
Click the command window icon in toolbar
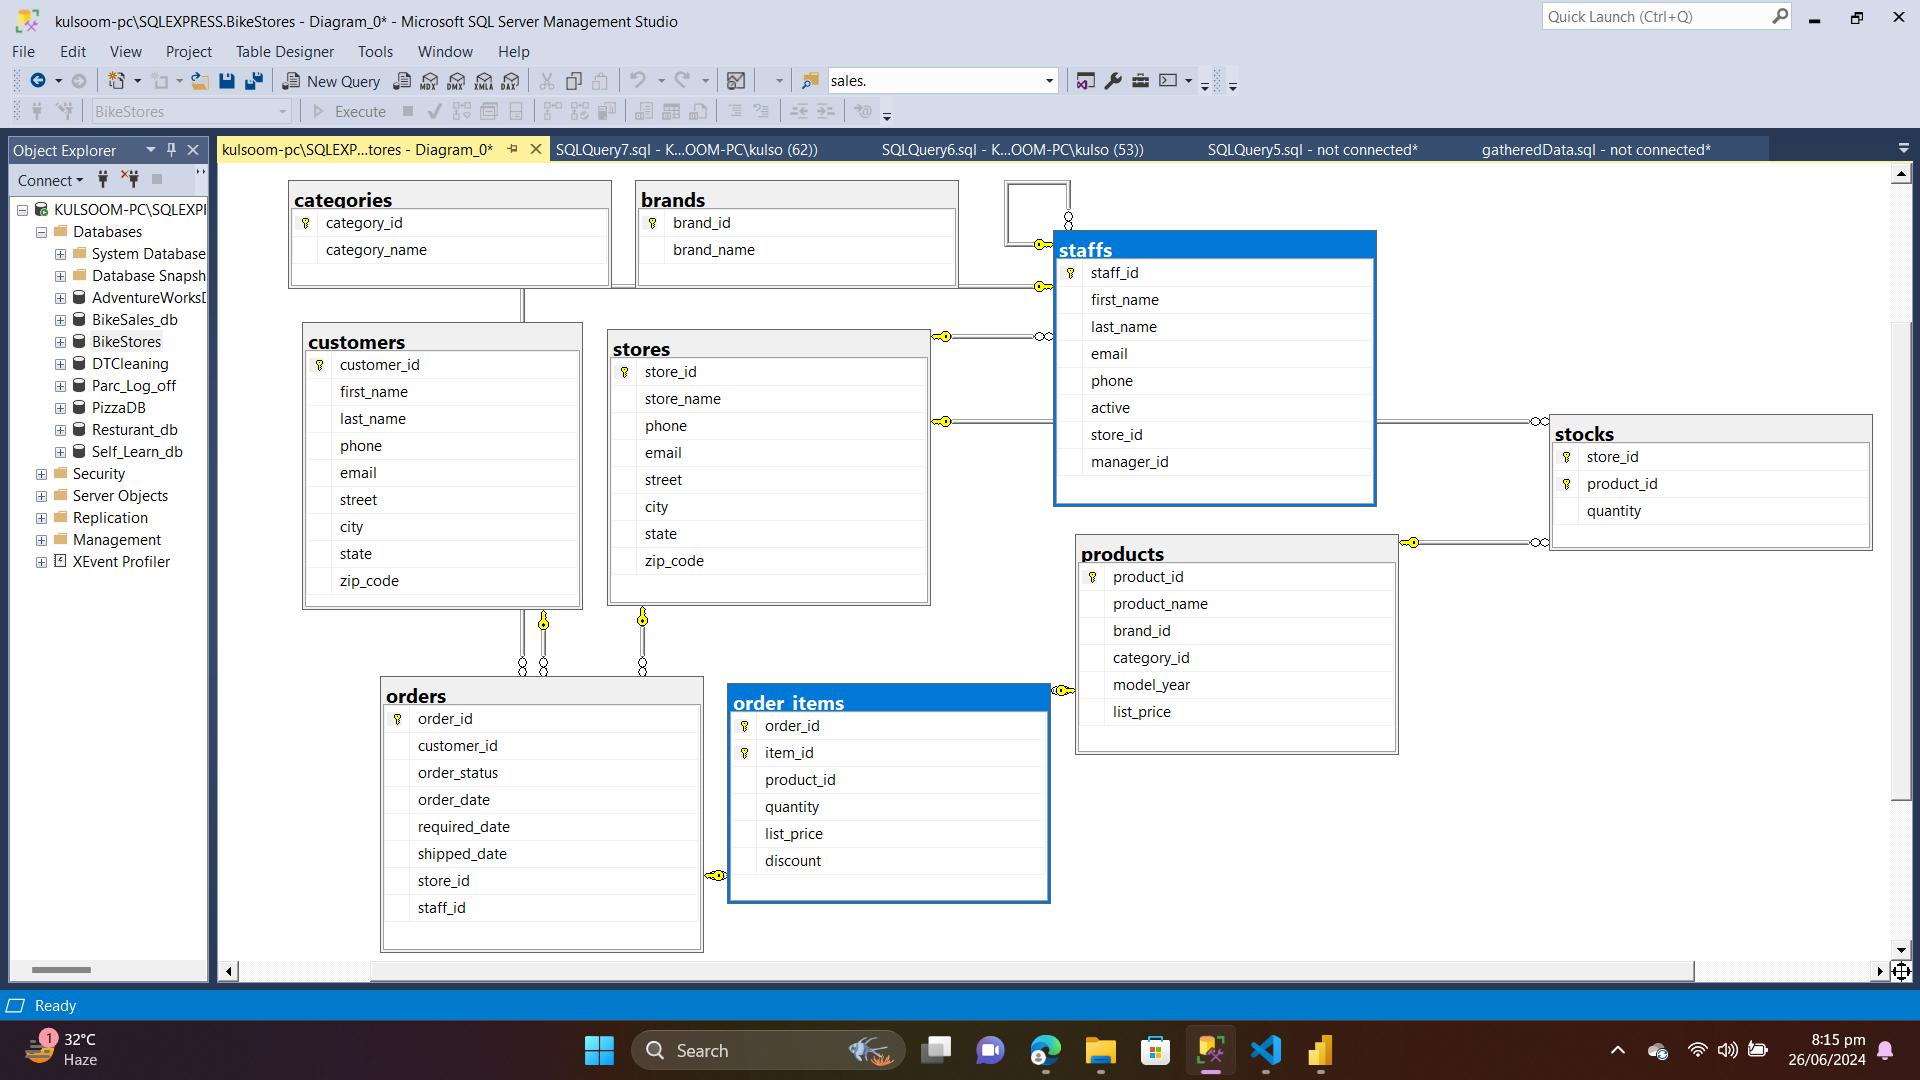1168,81
